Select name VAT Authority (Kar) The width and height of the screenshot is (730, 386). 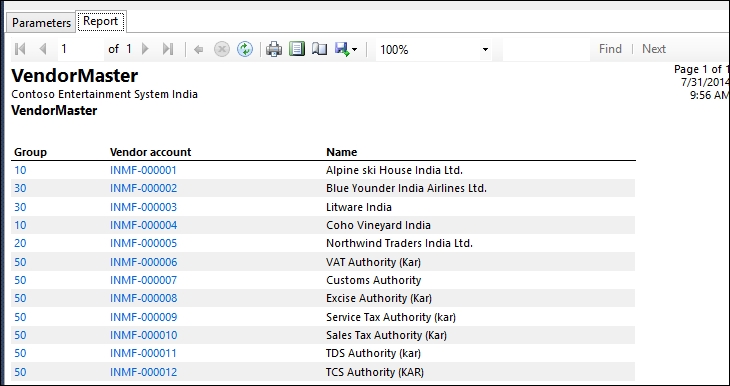tap(373, 262)
